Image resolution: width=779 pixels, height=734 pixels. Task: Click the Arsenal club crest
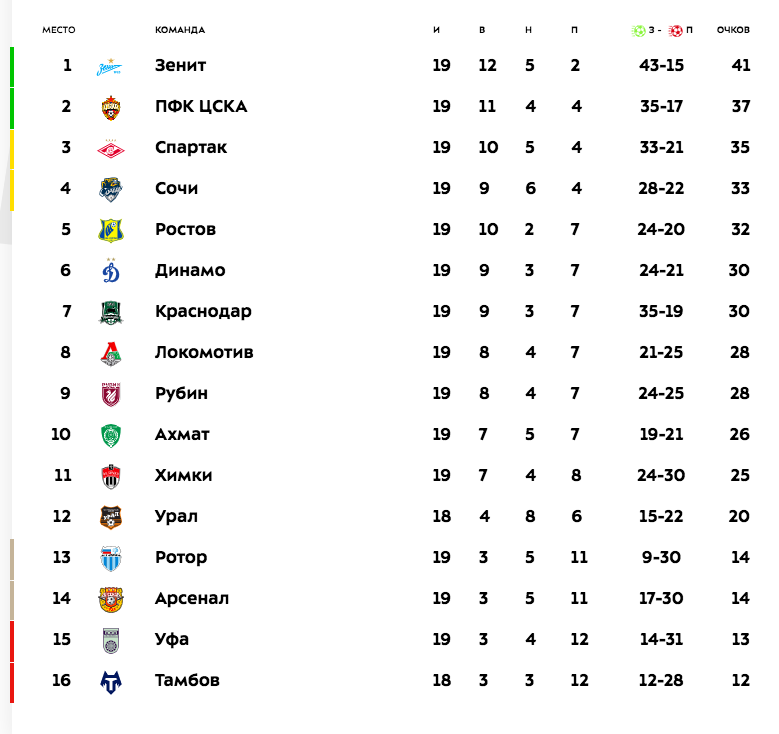click(x=111, y=599)
